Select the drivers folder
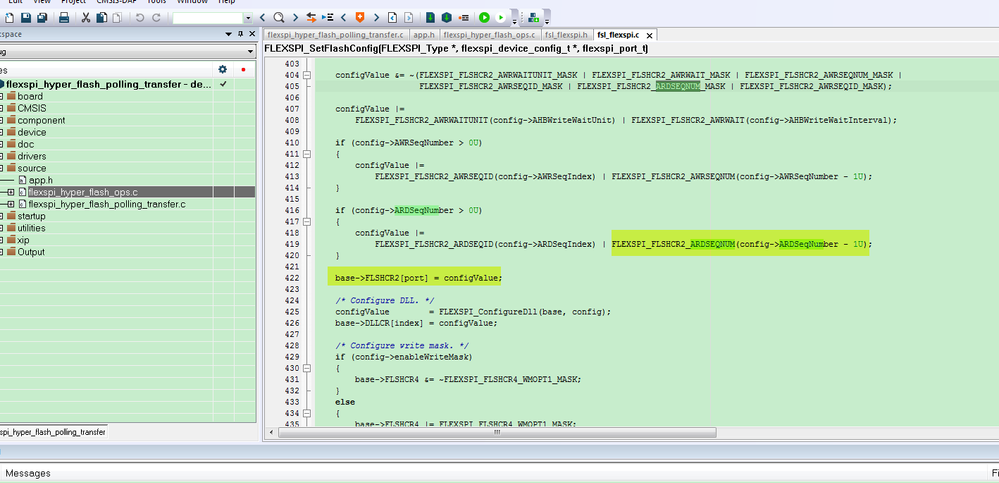 31,156
